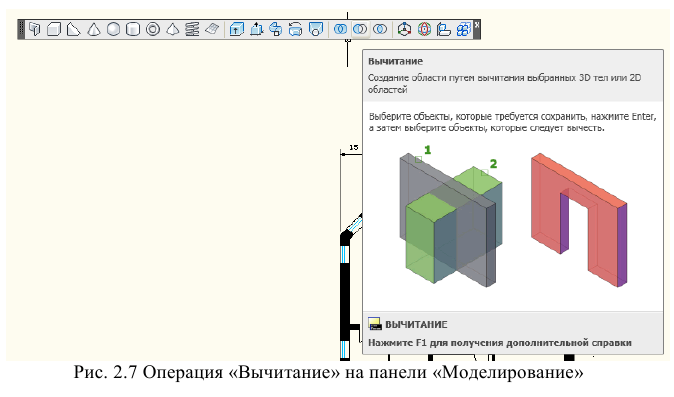
Task: Apply the Union boolean operation
Action: 340,29
